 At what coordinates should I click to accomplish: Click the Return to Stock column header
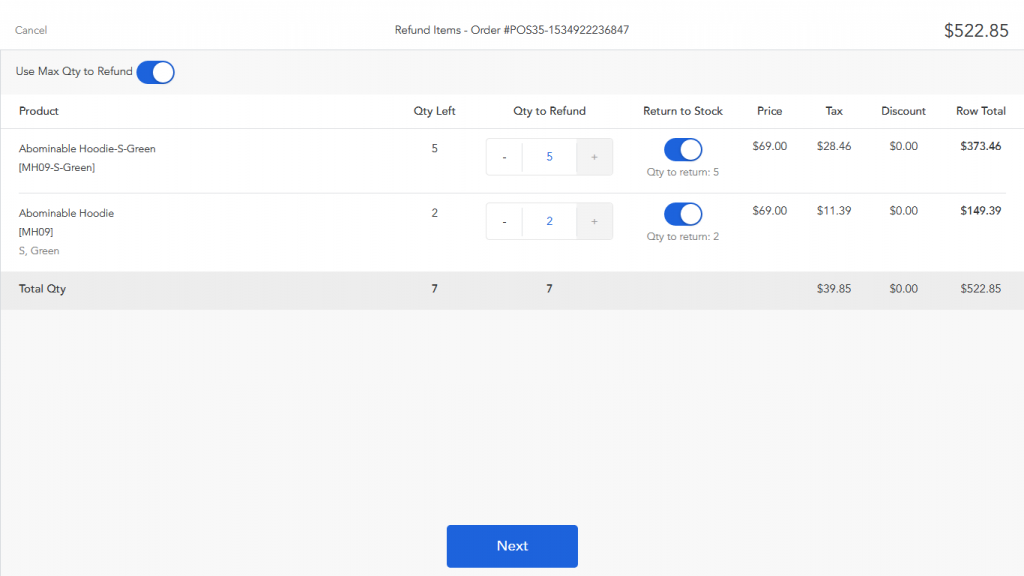tap(683, 111)
